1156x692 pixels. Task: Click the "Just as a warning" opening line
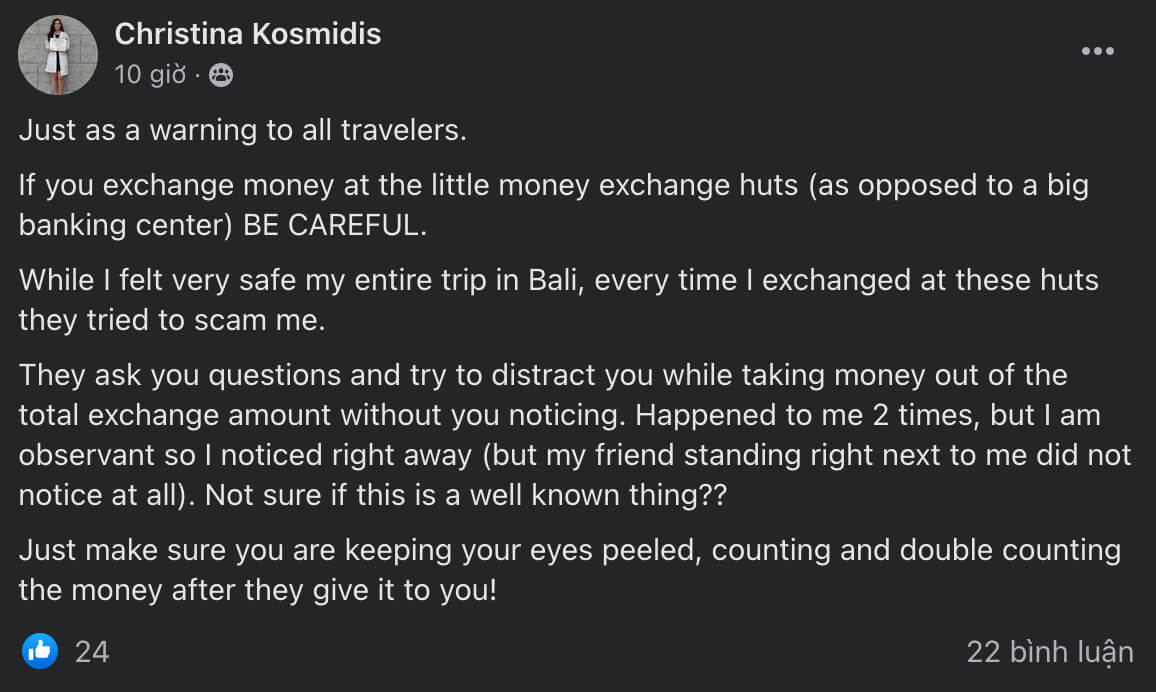click(140, 131)
